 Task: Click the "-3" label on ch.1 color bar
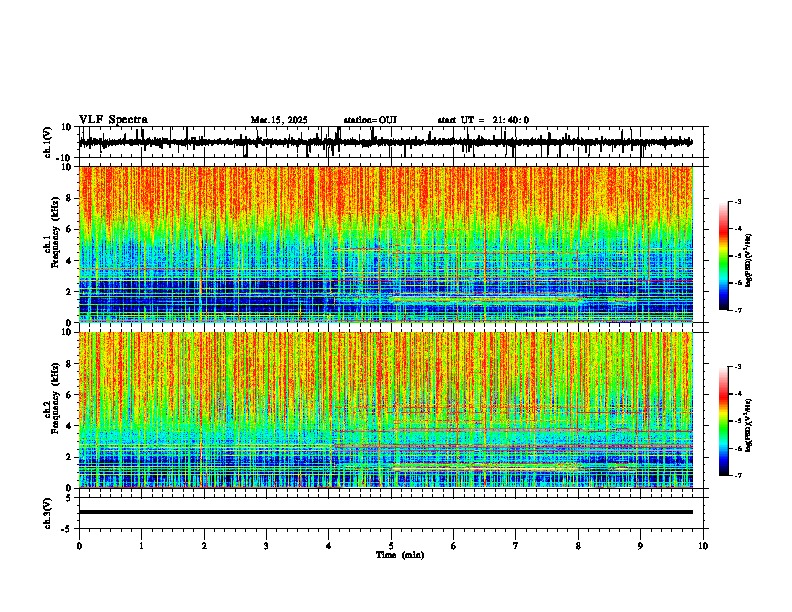(737, 201)
